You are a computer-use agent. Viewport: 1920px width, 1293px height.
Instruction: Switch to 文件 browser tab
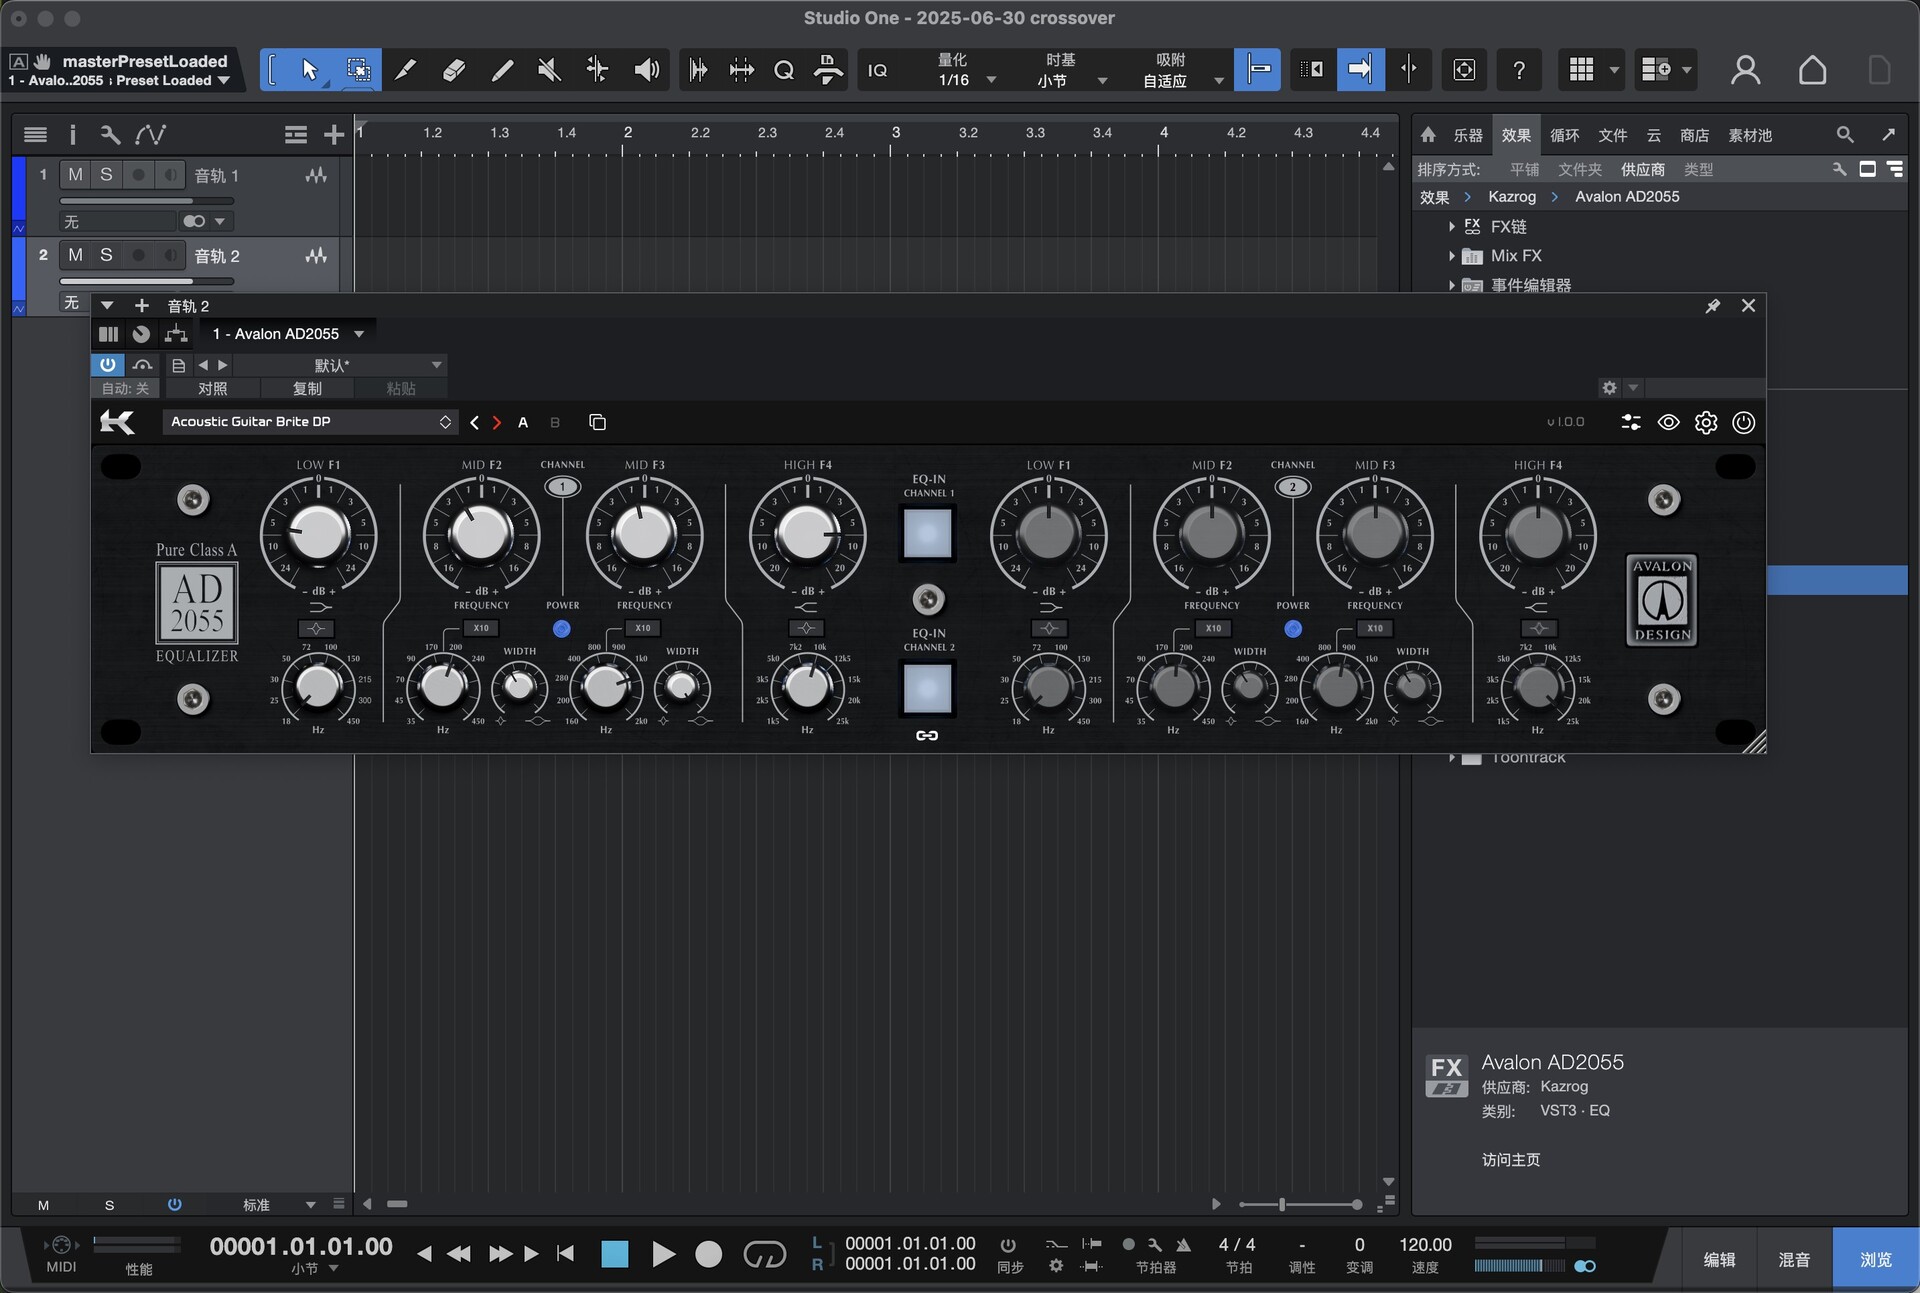(1612, 135)
